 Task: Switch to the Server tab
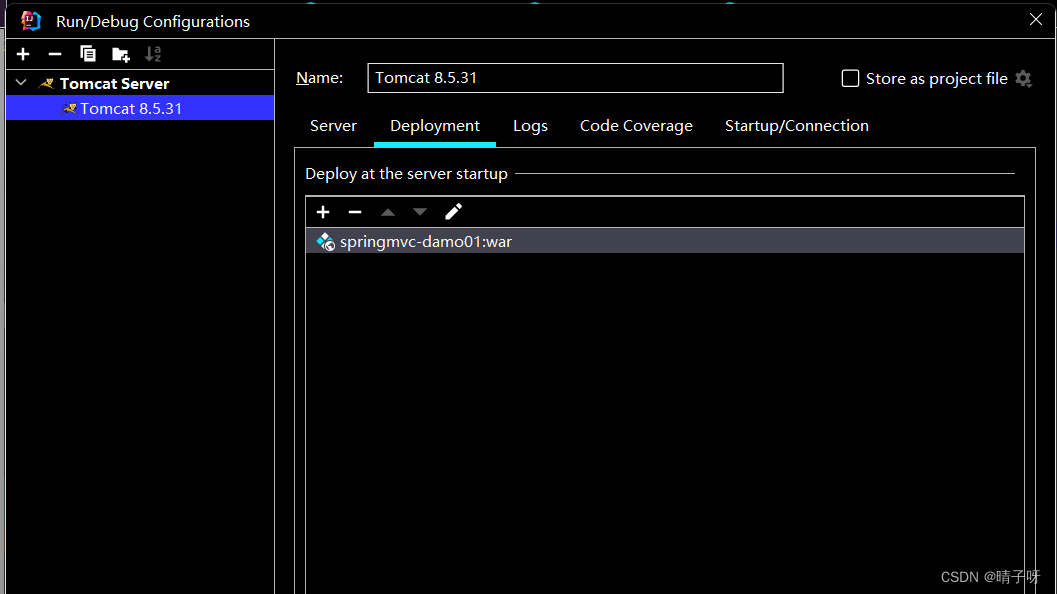click(x=333, y=126)
